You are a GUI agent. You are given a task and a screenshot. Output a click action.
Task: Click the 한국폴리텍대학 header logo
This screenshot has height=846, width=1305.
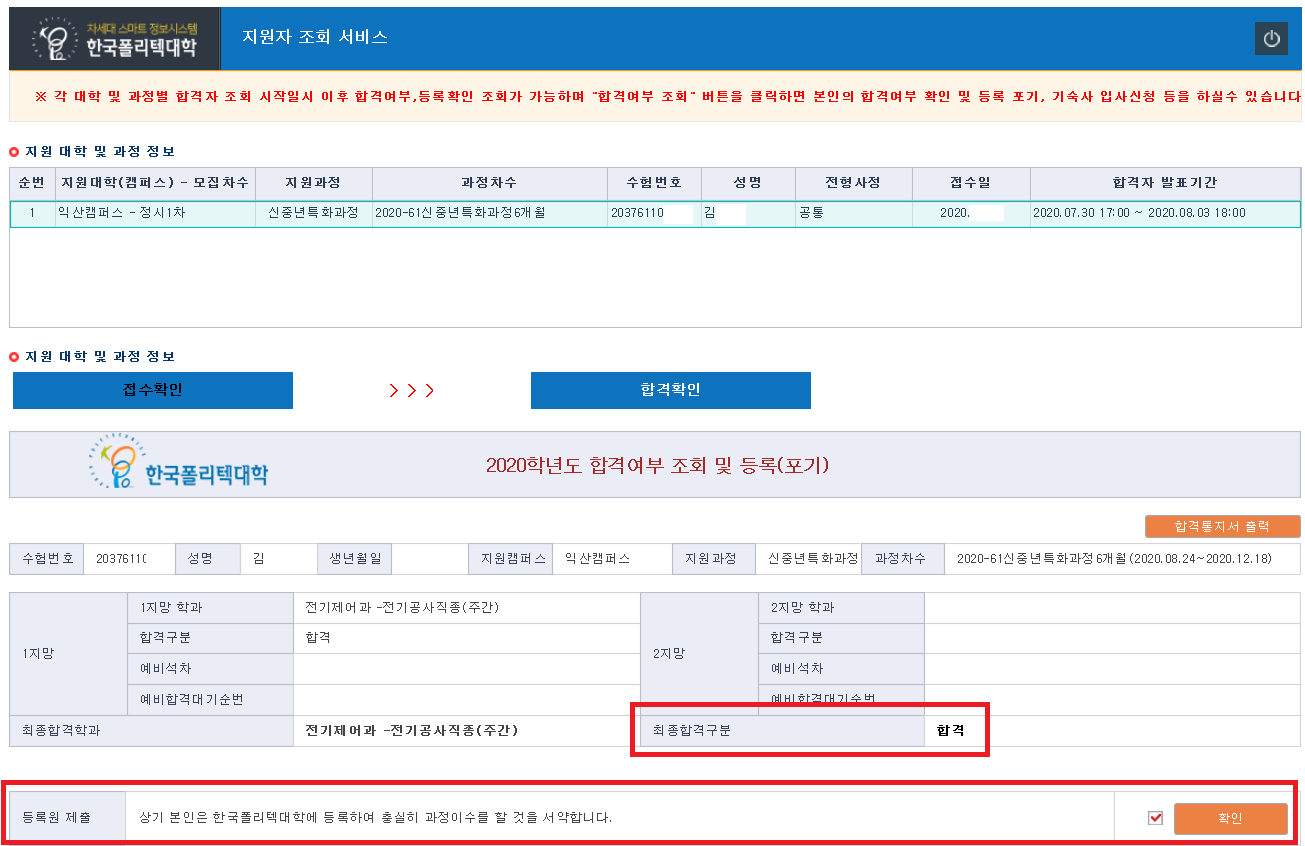tap(114, 38)
